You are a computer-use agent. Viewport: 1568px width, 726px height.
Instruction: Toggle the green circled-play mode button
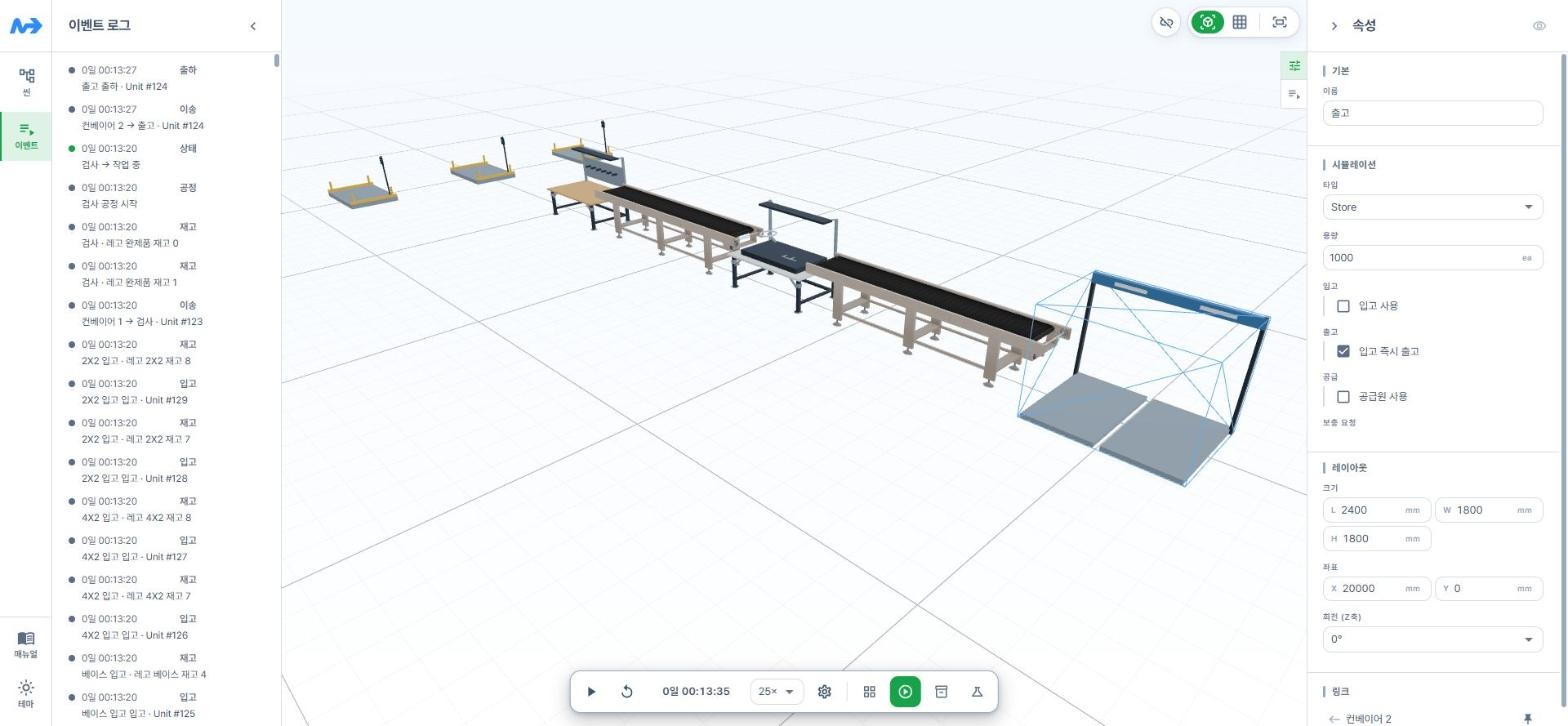pyautogui.click(x=905, y=691)
